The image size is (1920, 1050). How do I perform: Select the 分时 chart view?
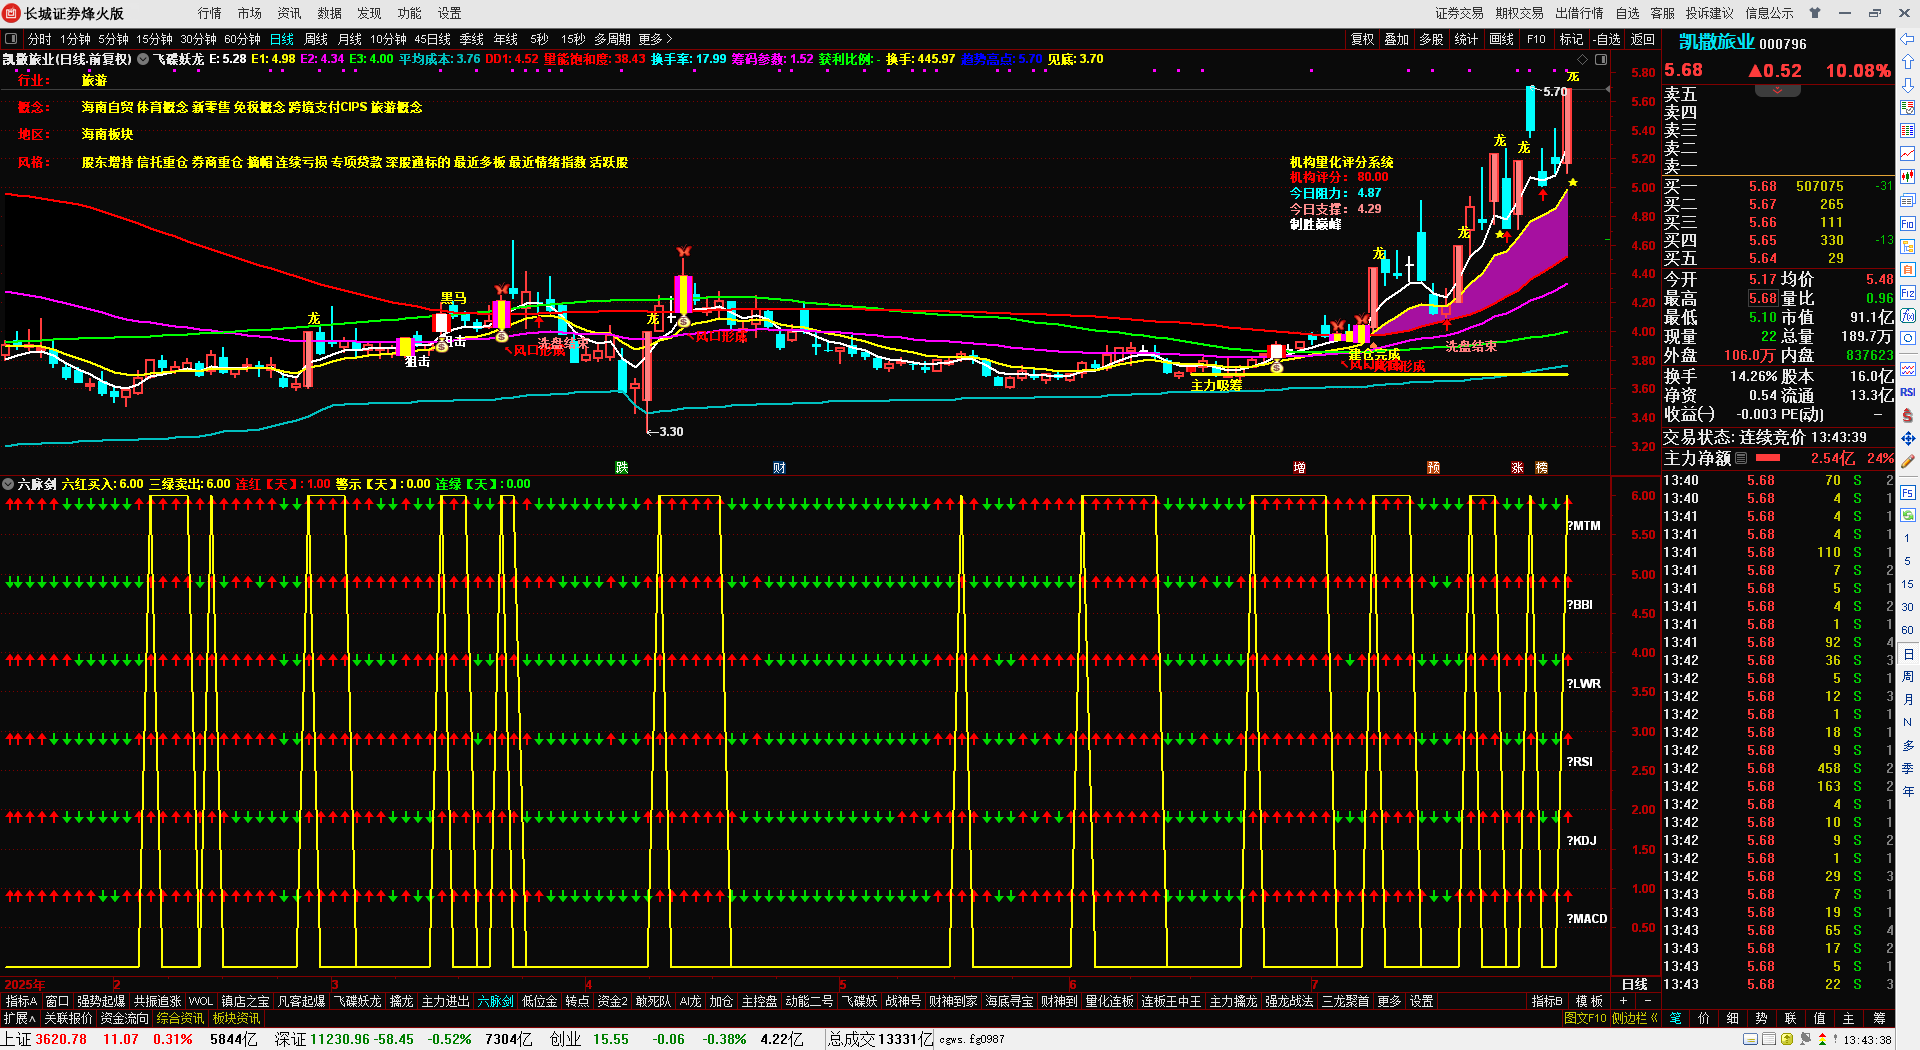click(39, 39)
